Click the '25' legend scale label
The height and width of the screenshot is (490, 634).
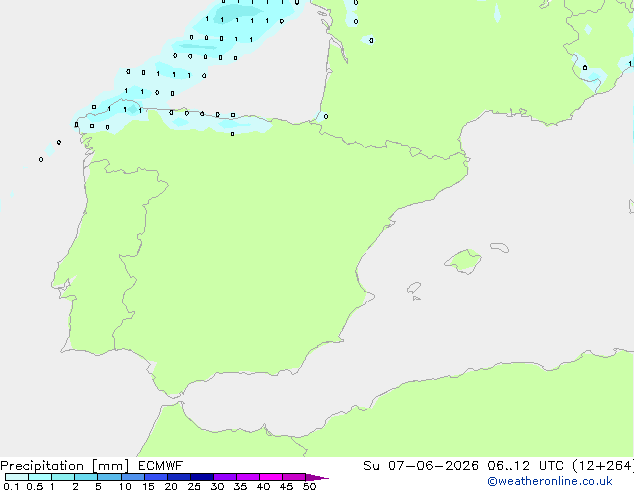194,486
